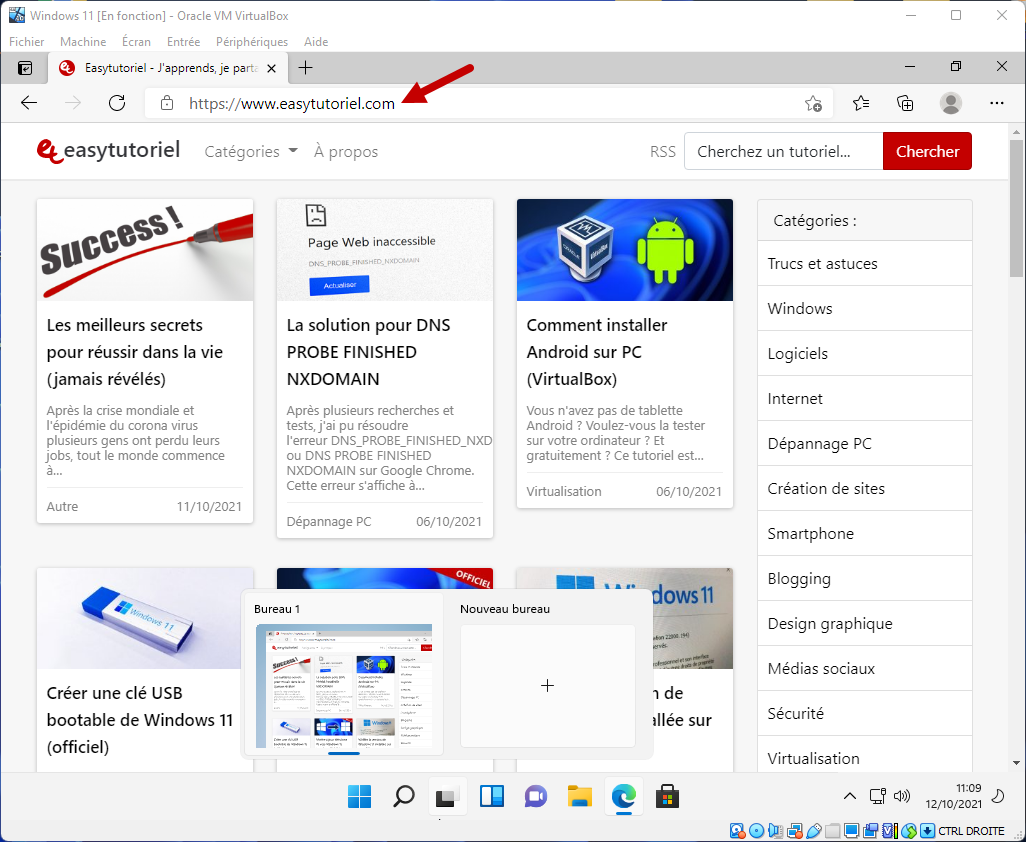The height and width of the screenshot is (842, 1026).
Task: Open the Collections icon in Edge toolbar
Action: coord(905,103)
